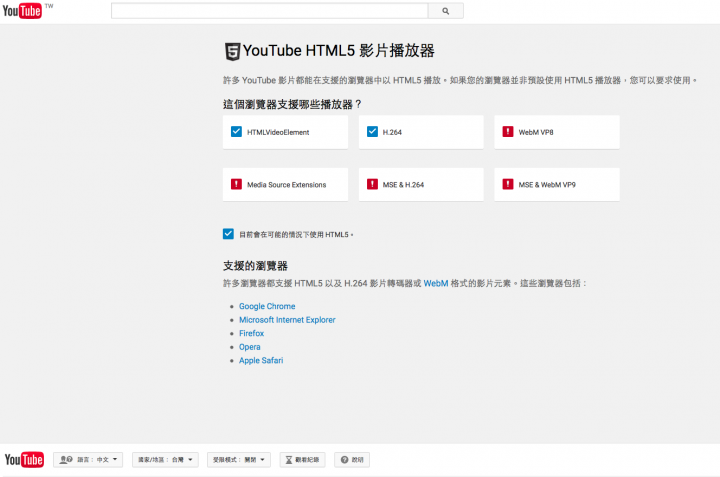Image resolution: width=720 pixels, height=477 pixels.
Task: Open the Firefox link
Action: point(251,333)
